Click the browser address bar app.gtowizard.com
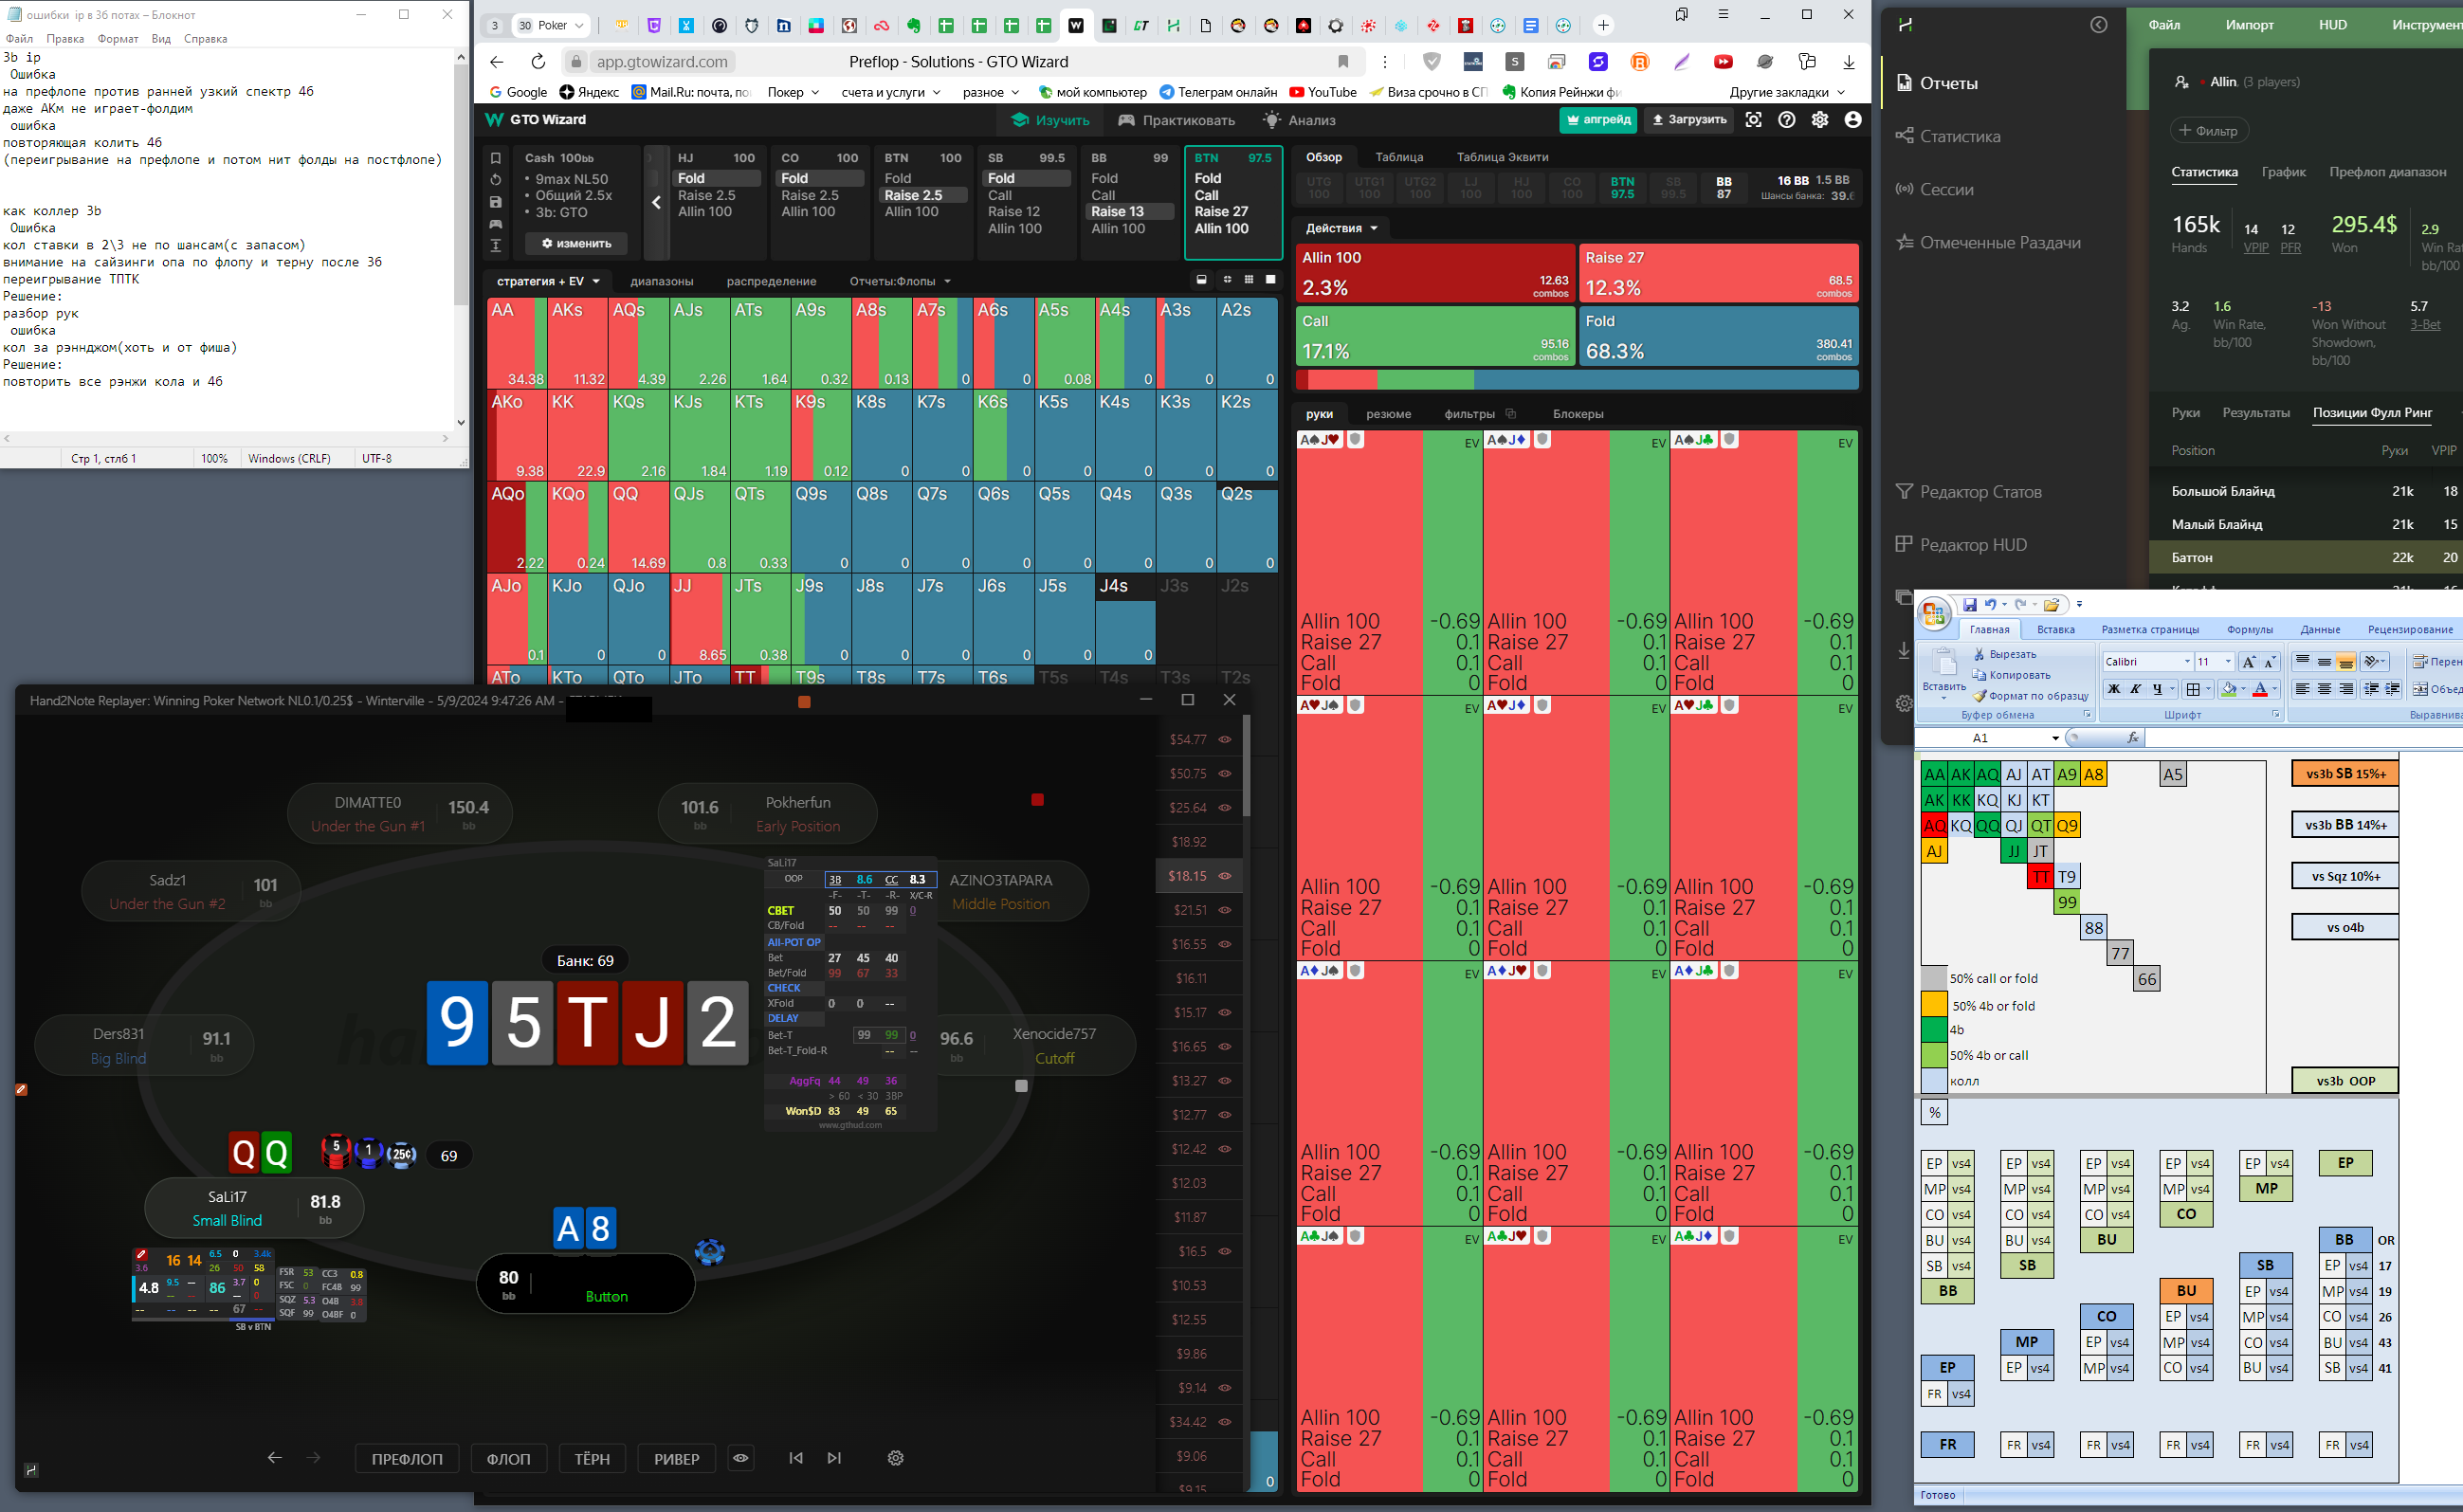 coord(662,62)
